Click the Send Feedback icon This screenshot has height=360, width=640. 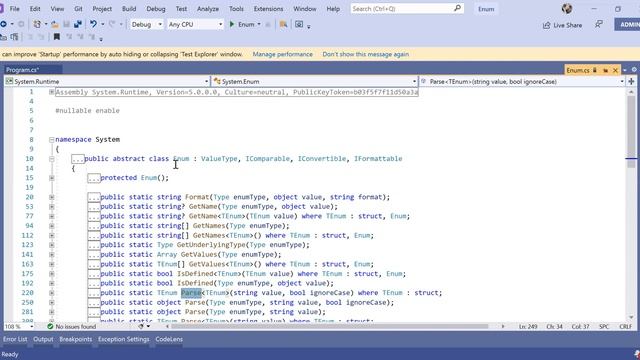pyautogui.click(x=598, y=24)
